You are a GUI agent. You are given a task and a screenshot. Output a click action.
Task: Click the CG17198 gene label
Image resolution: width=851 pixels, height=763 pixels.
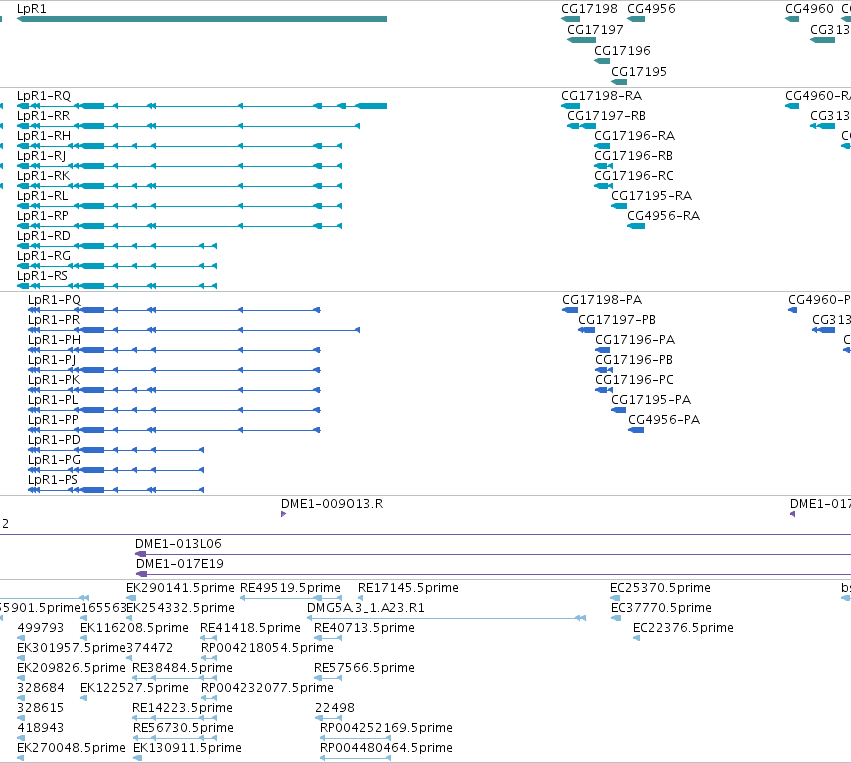point(589,9)
